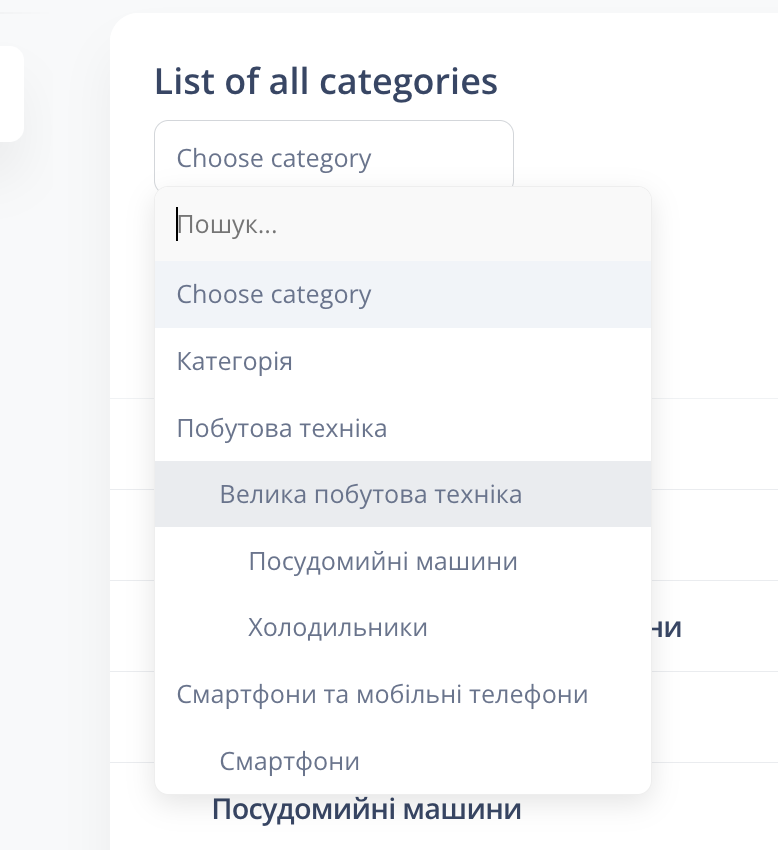Pick the Велика побутова техніка subcategory
Image resolution: width=778 pixels, height=850 pixels.
click(x=371, y=495)
